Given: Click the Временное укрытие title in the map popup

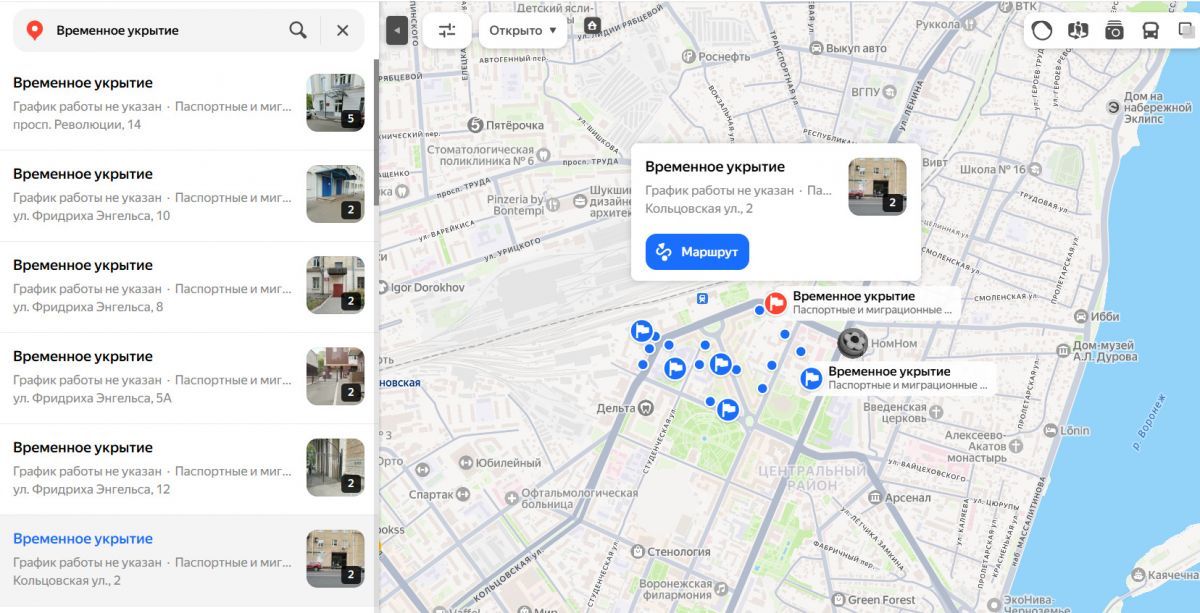Looking at the screenshot, I should click(715, 167).
